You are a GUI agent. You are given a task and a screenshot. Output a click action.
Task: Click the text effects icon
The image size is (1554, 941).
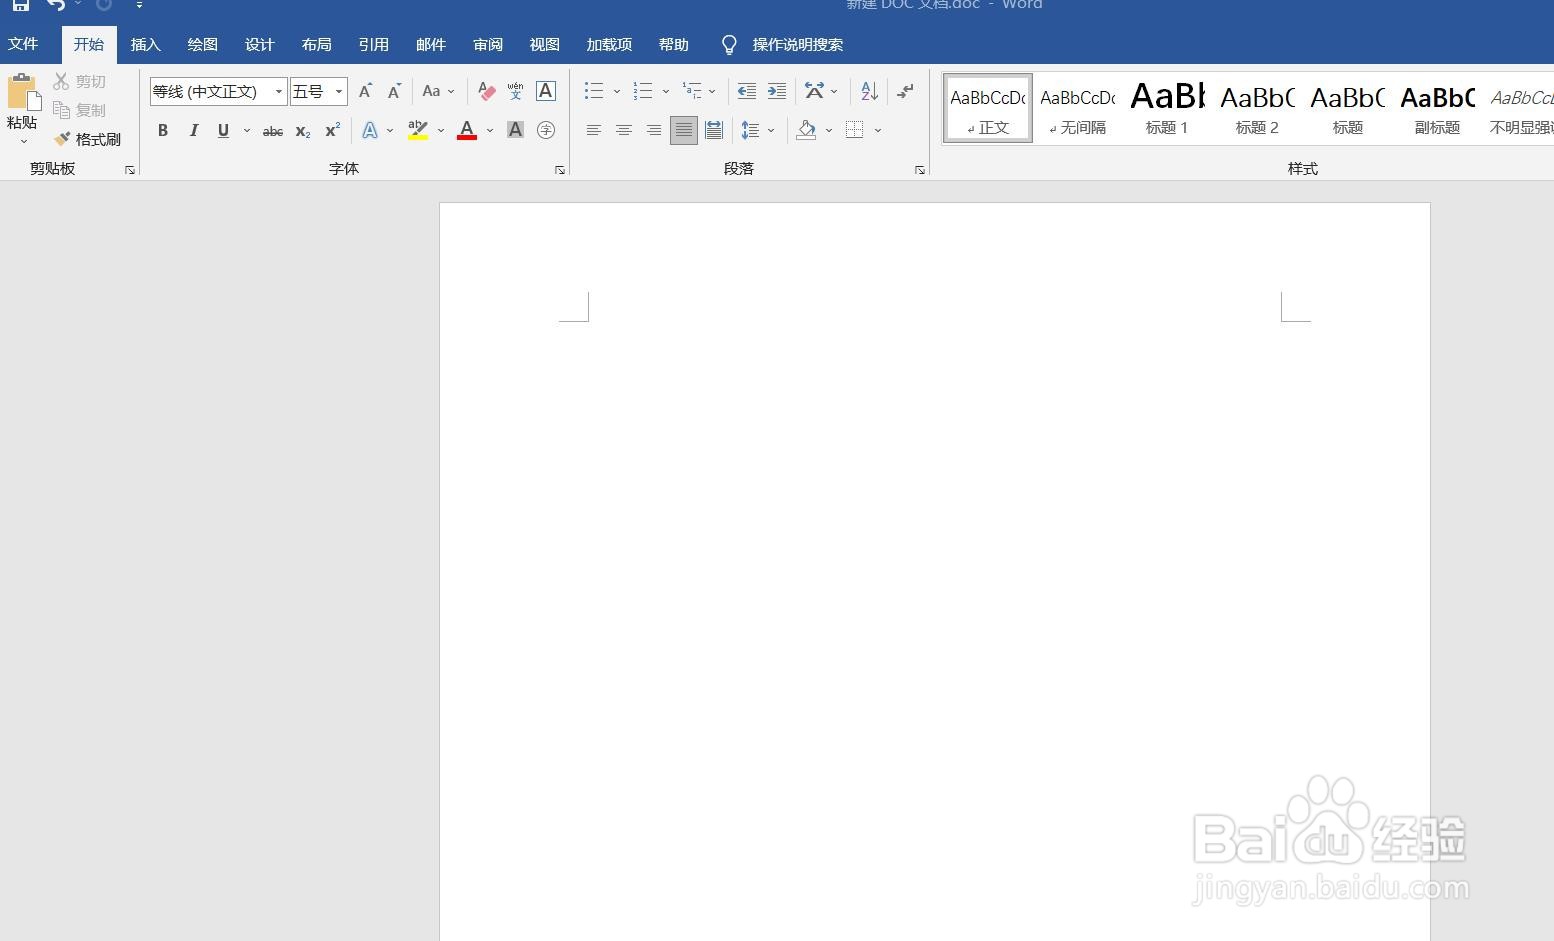pos(370,130)
